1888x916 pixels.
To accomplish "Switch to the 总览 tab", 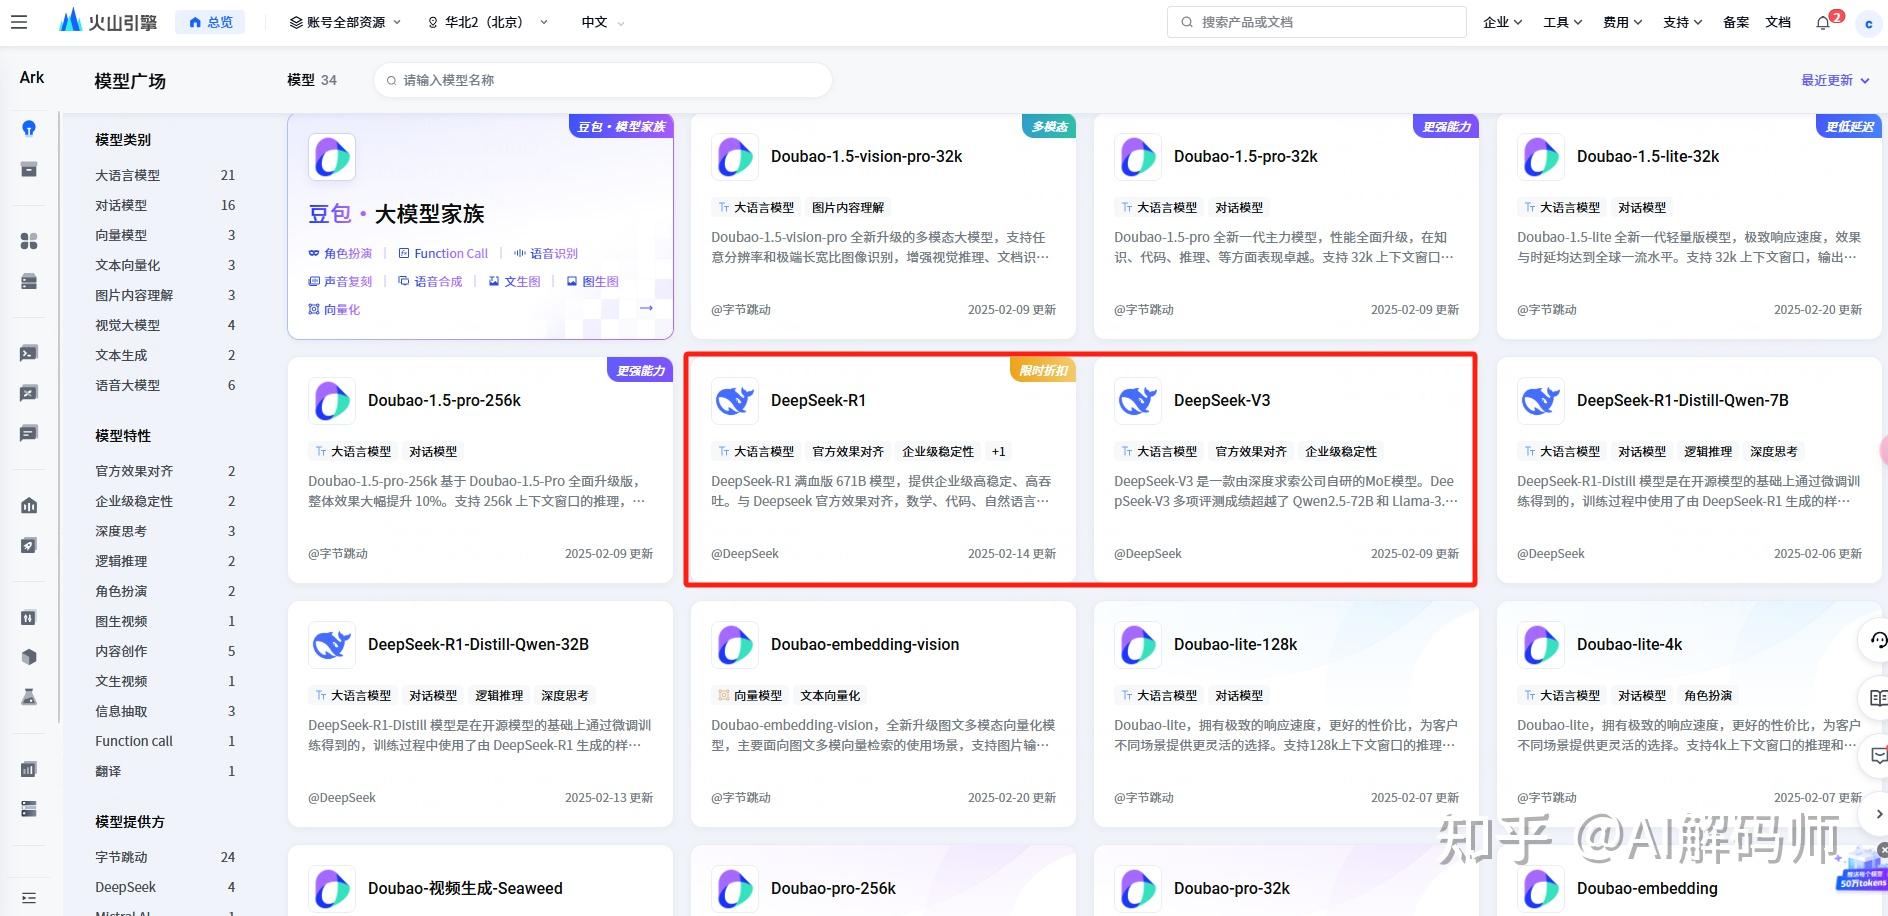I will [x=210, y=21].
